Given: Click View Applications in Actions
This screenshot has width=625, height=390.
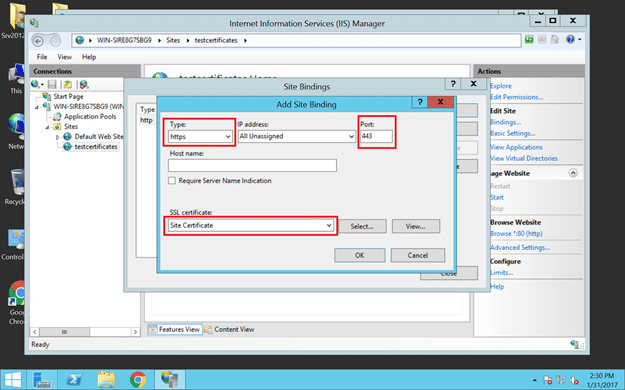Looking at the screenshot, I should (516, 147).
